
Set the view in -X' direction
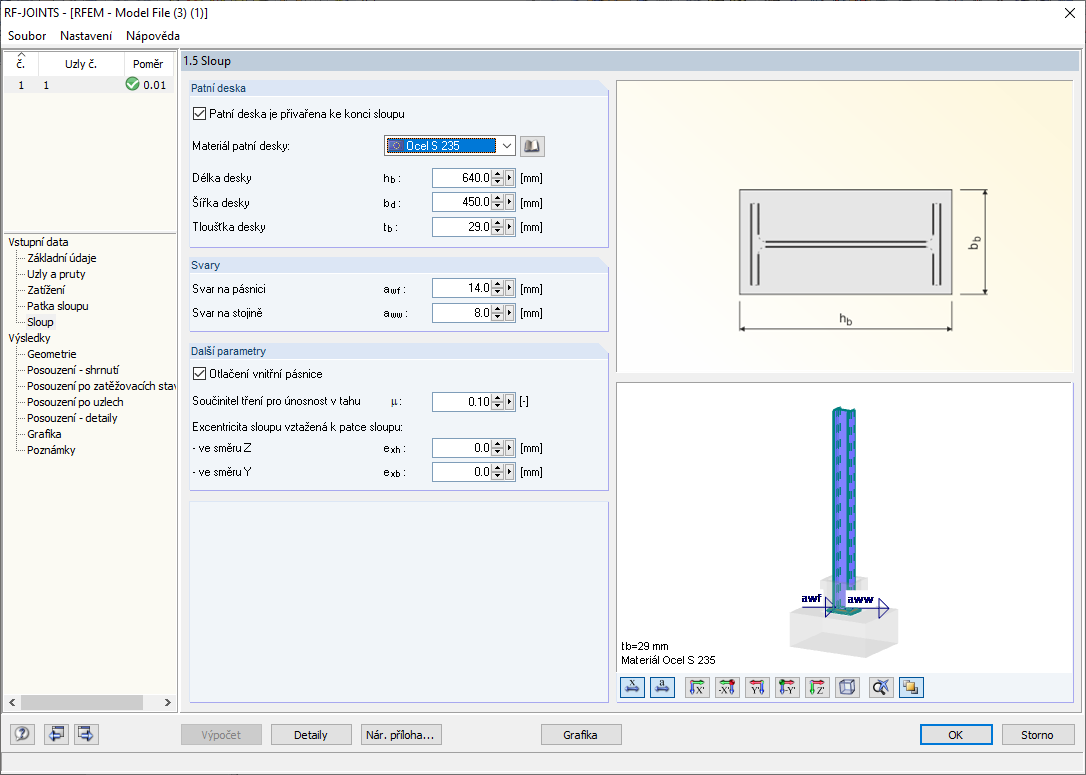coord(725,687)
